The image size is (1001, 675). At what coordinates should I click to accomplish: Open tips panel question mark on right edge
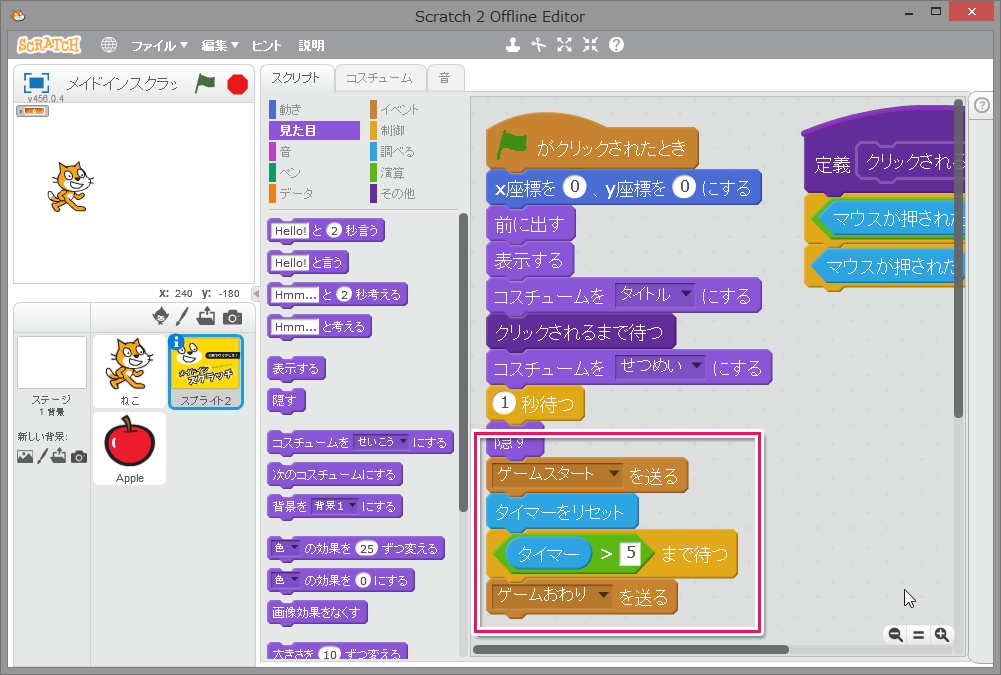click(x=982, y=105)
